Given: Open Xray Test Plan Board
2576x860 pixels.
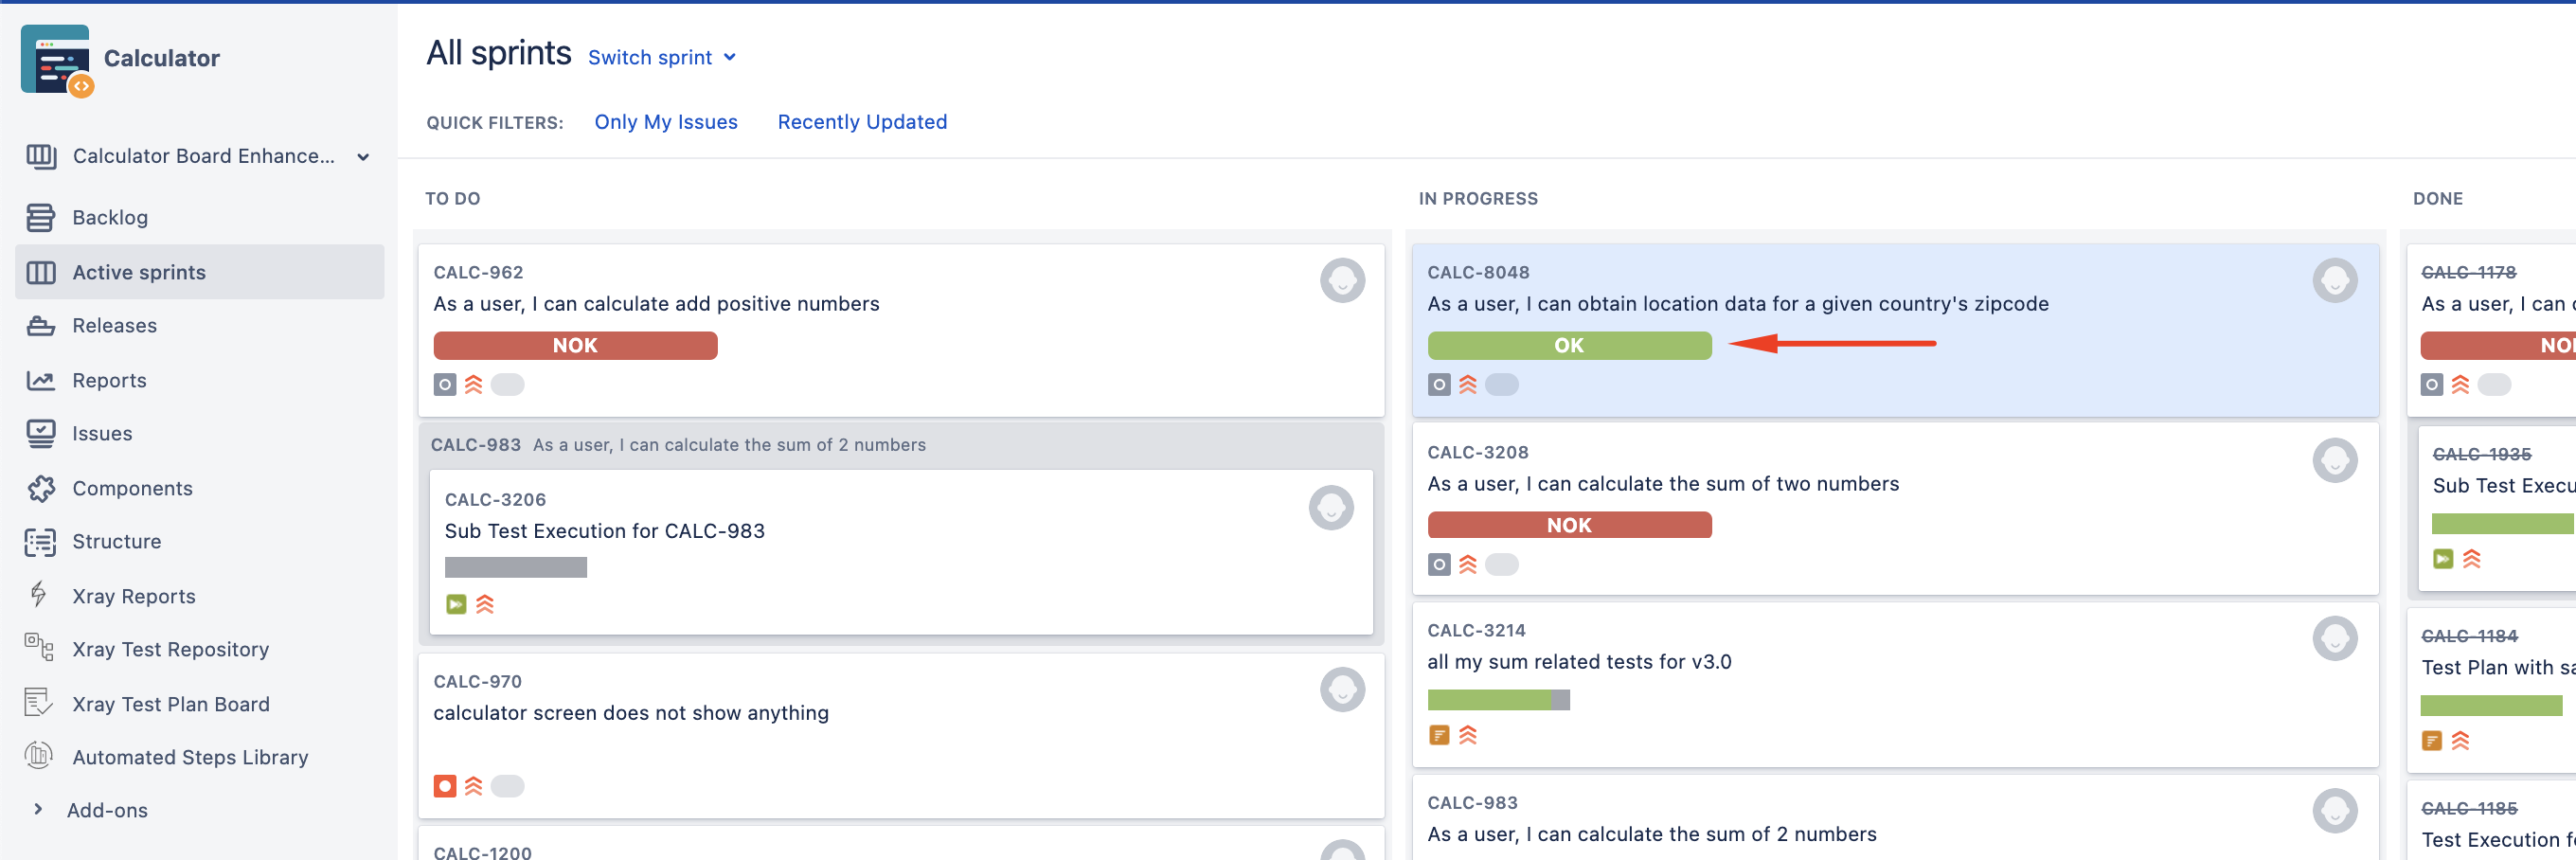Looking at the screenshot, I should coord(171,704).
